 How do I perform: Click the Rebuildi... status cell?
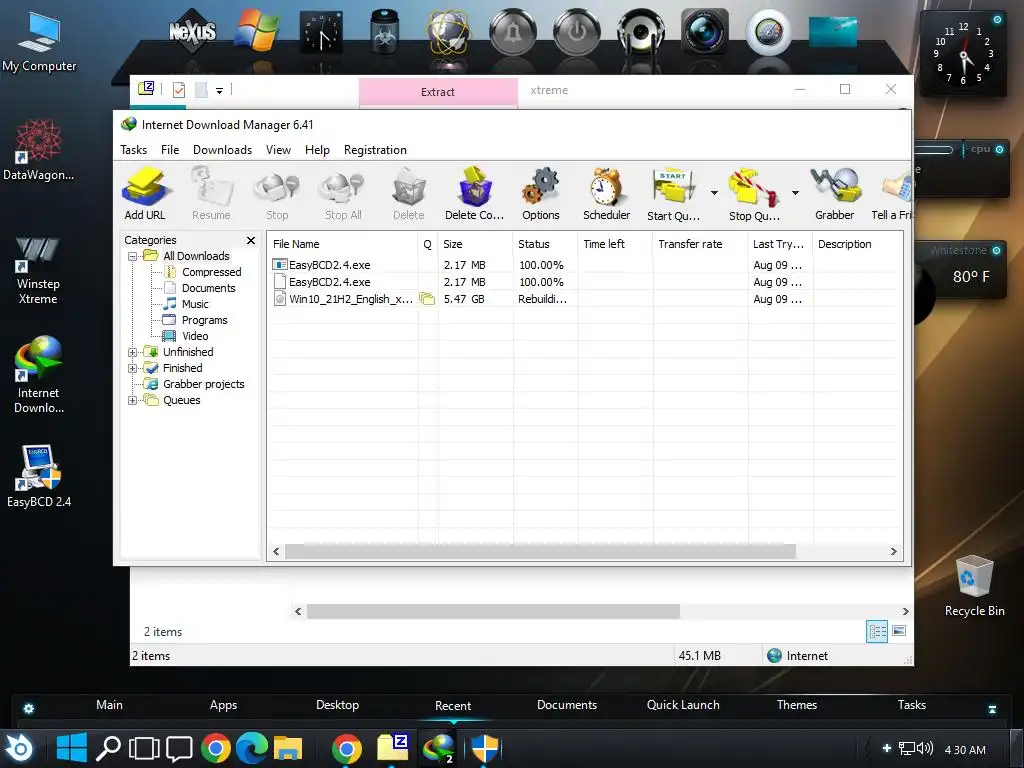tap(542, 299)
